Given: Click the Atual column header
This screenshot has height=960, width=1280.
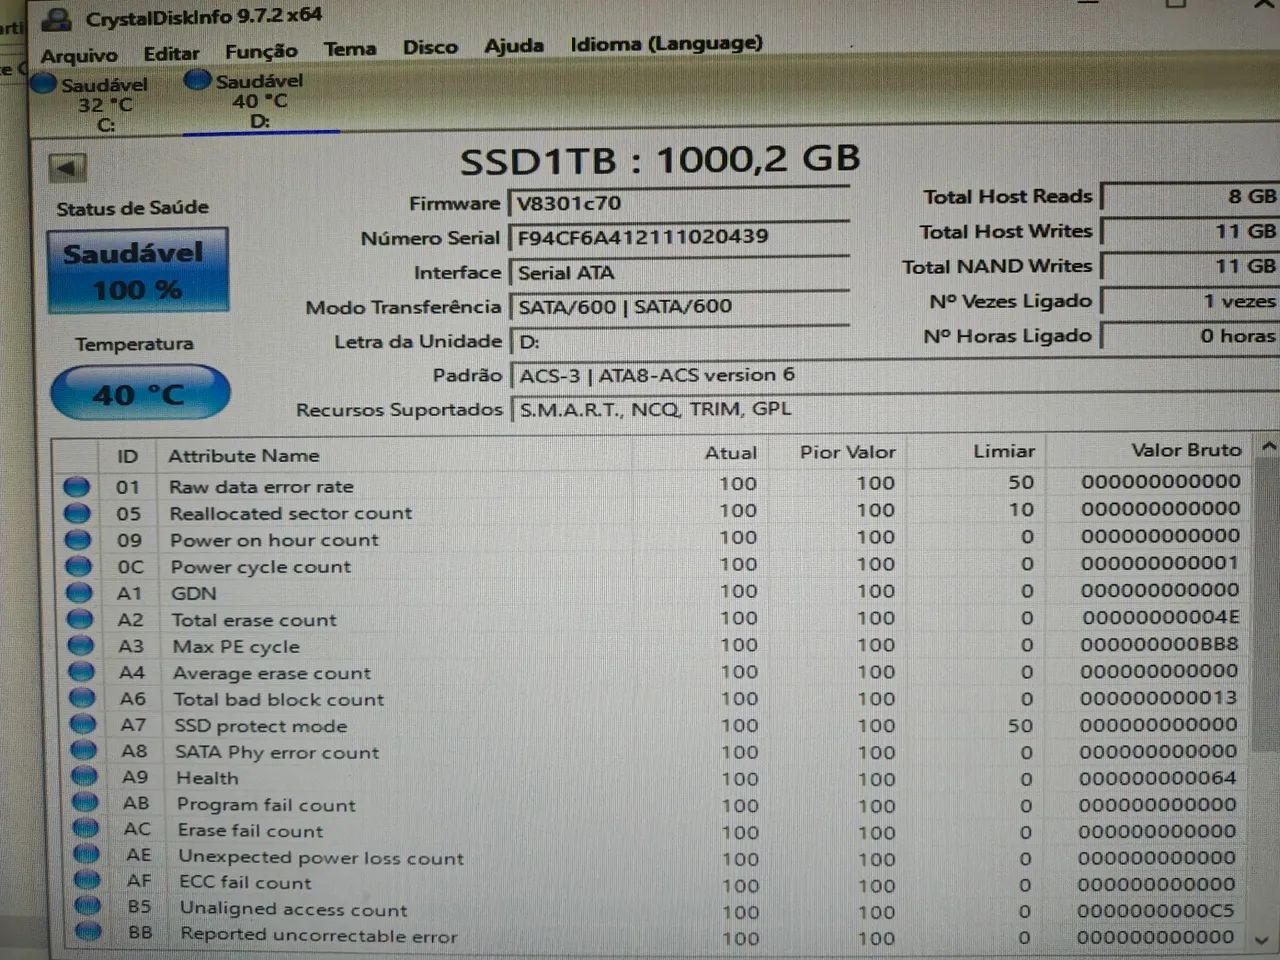Looking at the screenshot, I should (x=698, y=453).
